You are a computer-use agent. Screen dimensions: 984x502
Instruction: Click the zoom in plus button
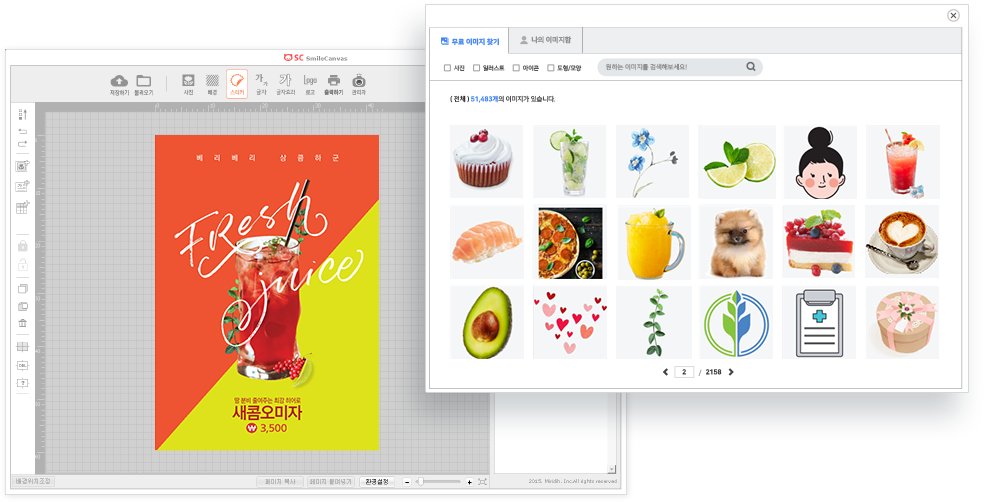tap(469, 482)
